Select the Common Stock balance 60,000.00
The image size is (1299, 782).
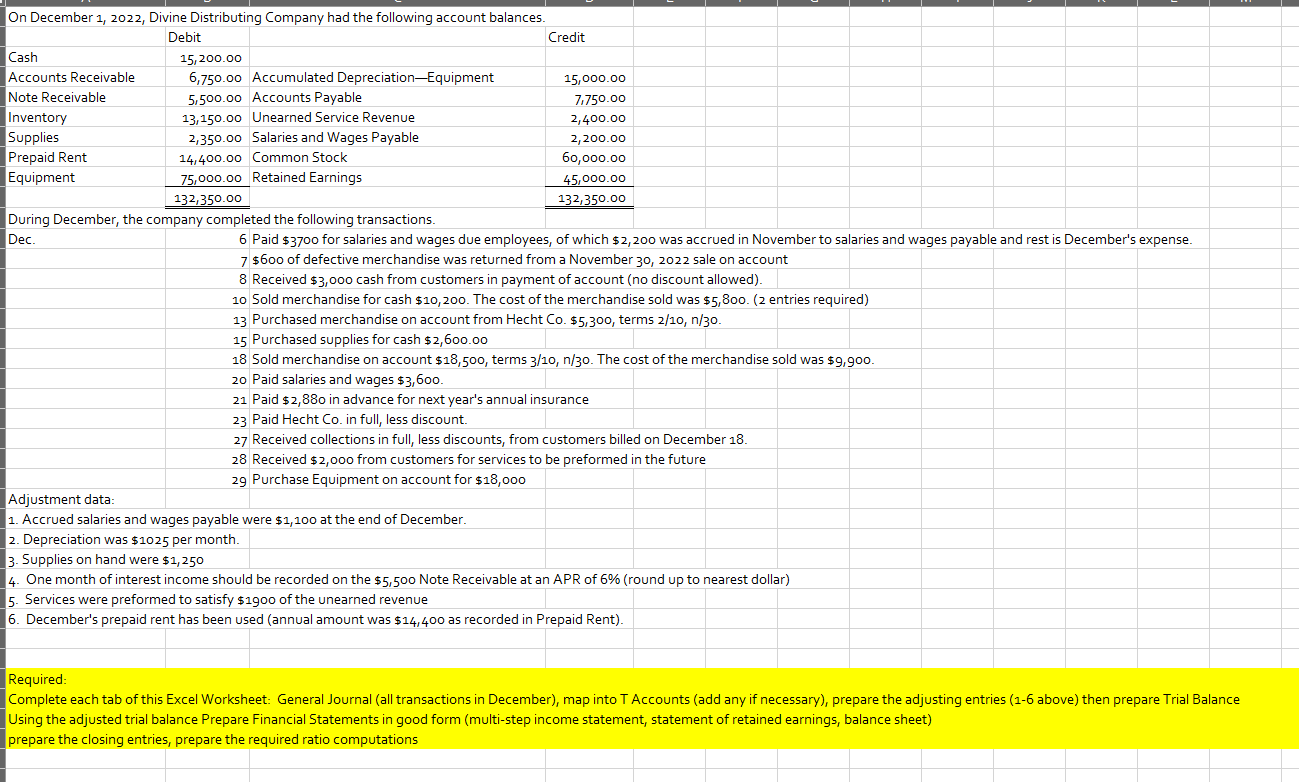[595, 158]
